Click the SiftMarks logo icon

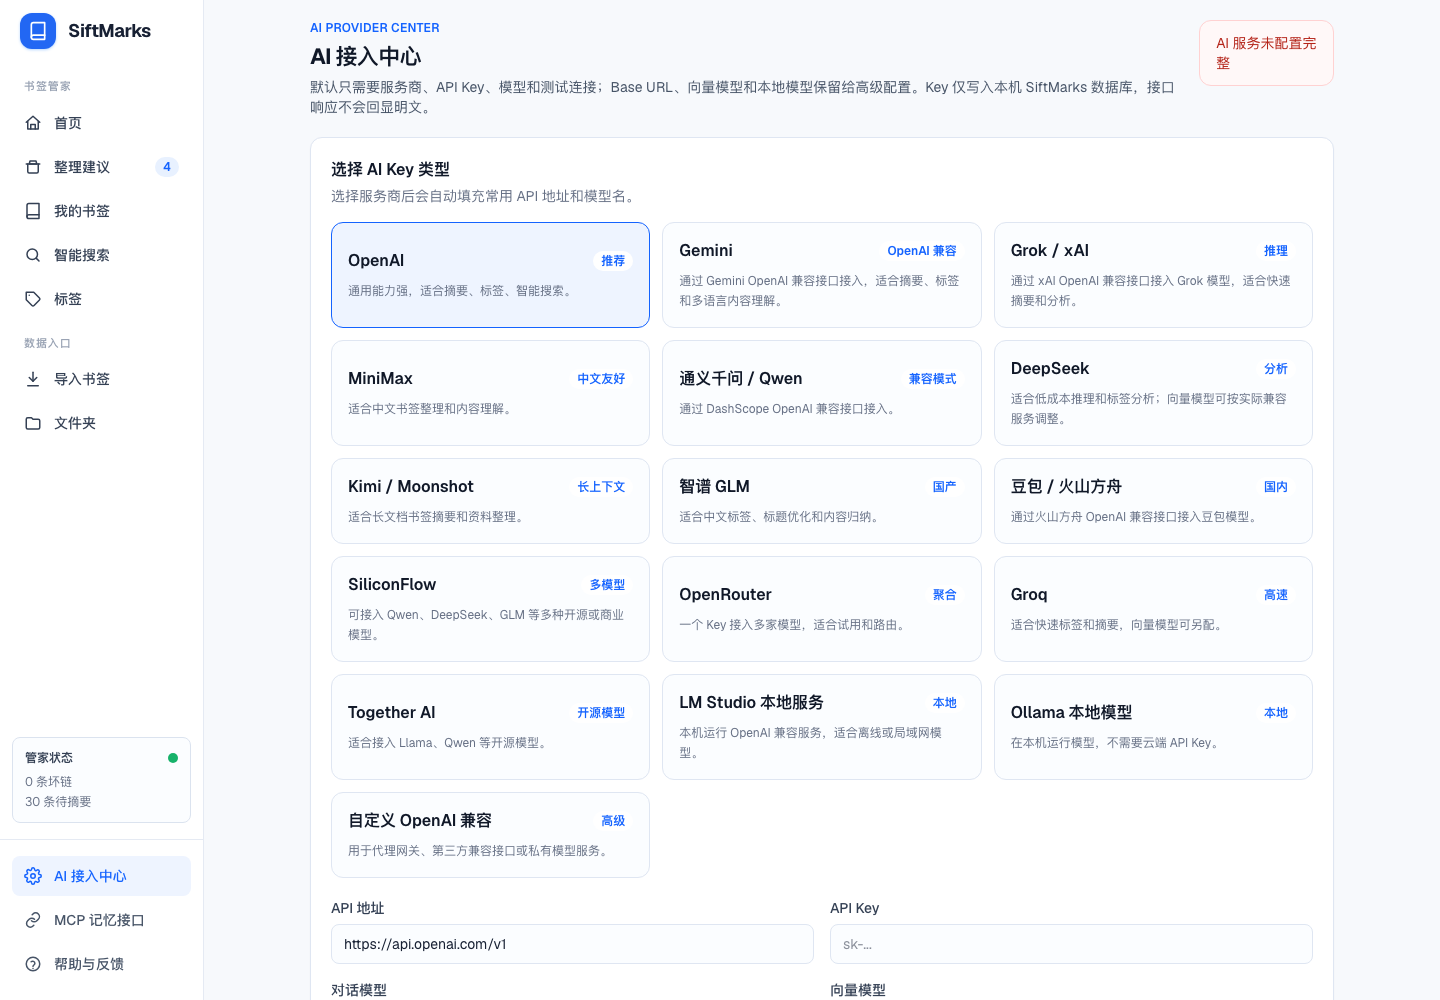38,31
